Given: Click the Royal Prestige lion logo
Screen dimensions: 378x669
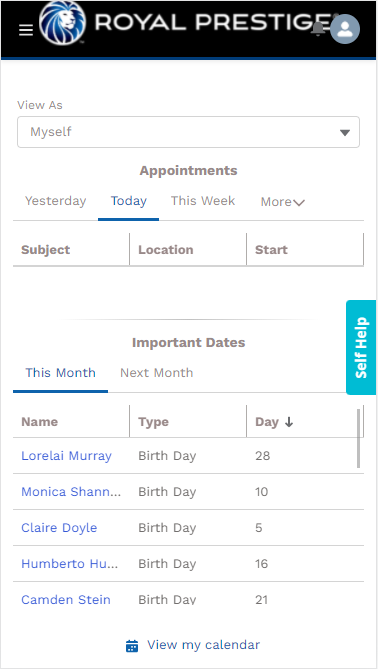Looking at the screenshot, I should [x=62, y=22].
